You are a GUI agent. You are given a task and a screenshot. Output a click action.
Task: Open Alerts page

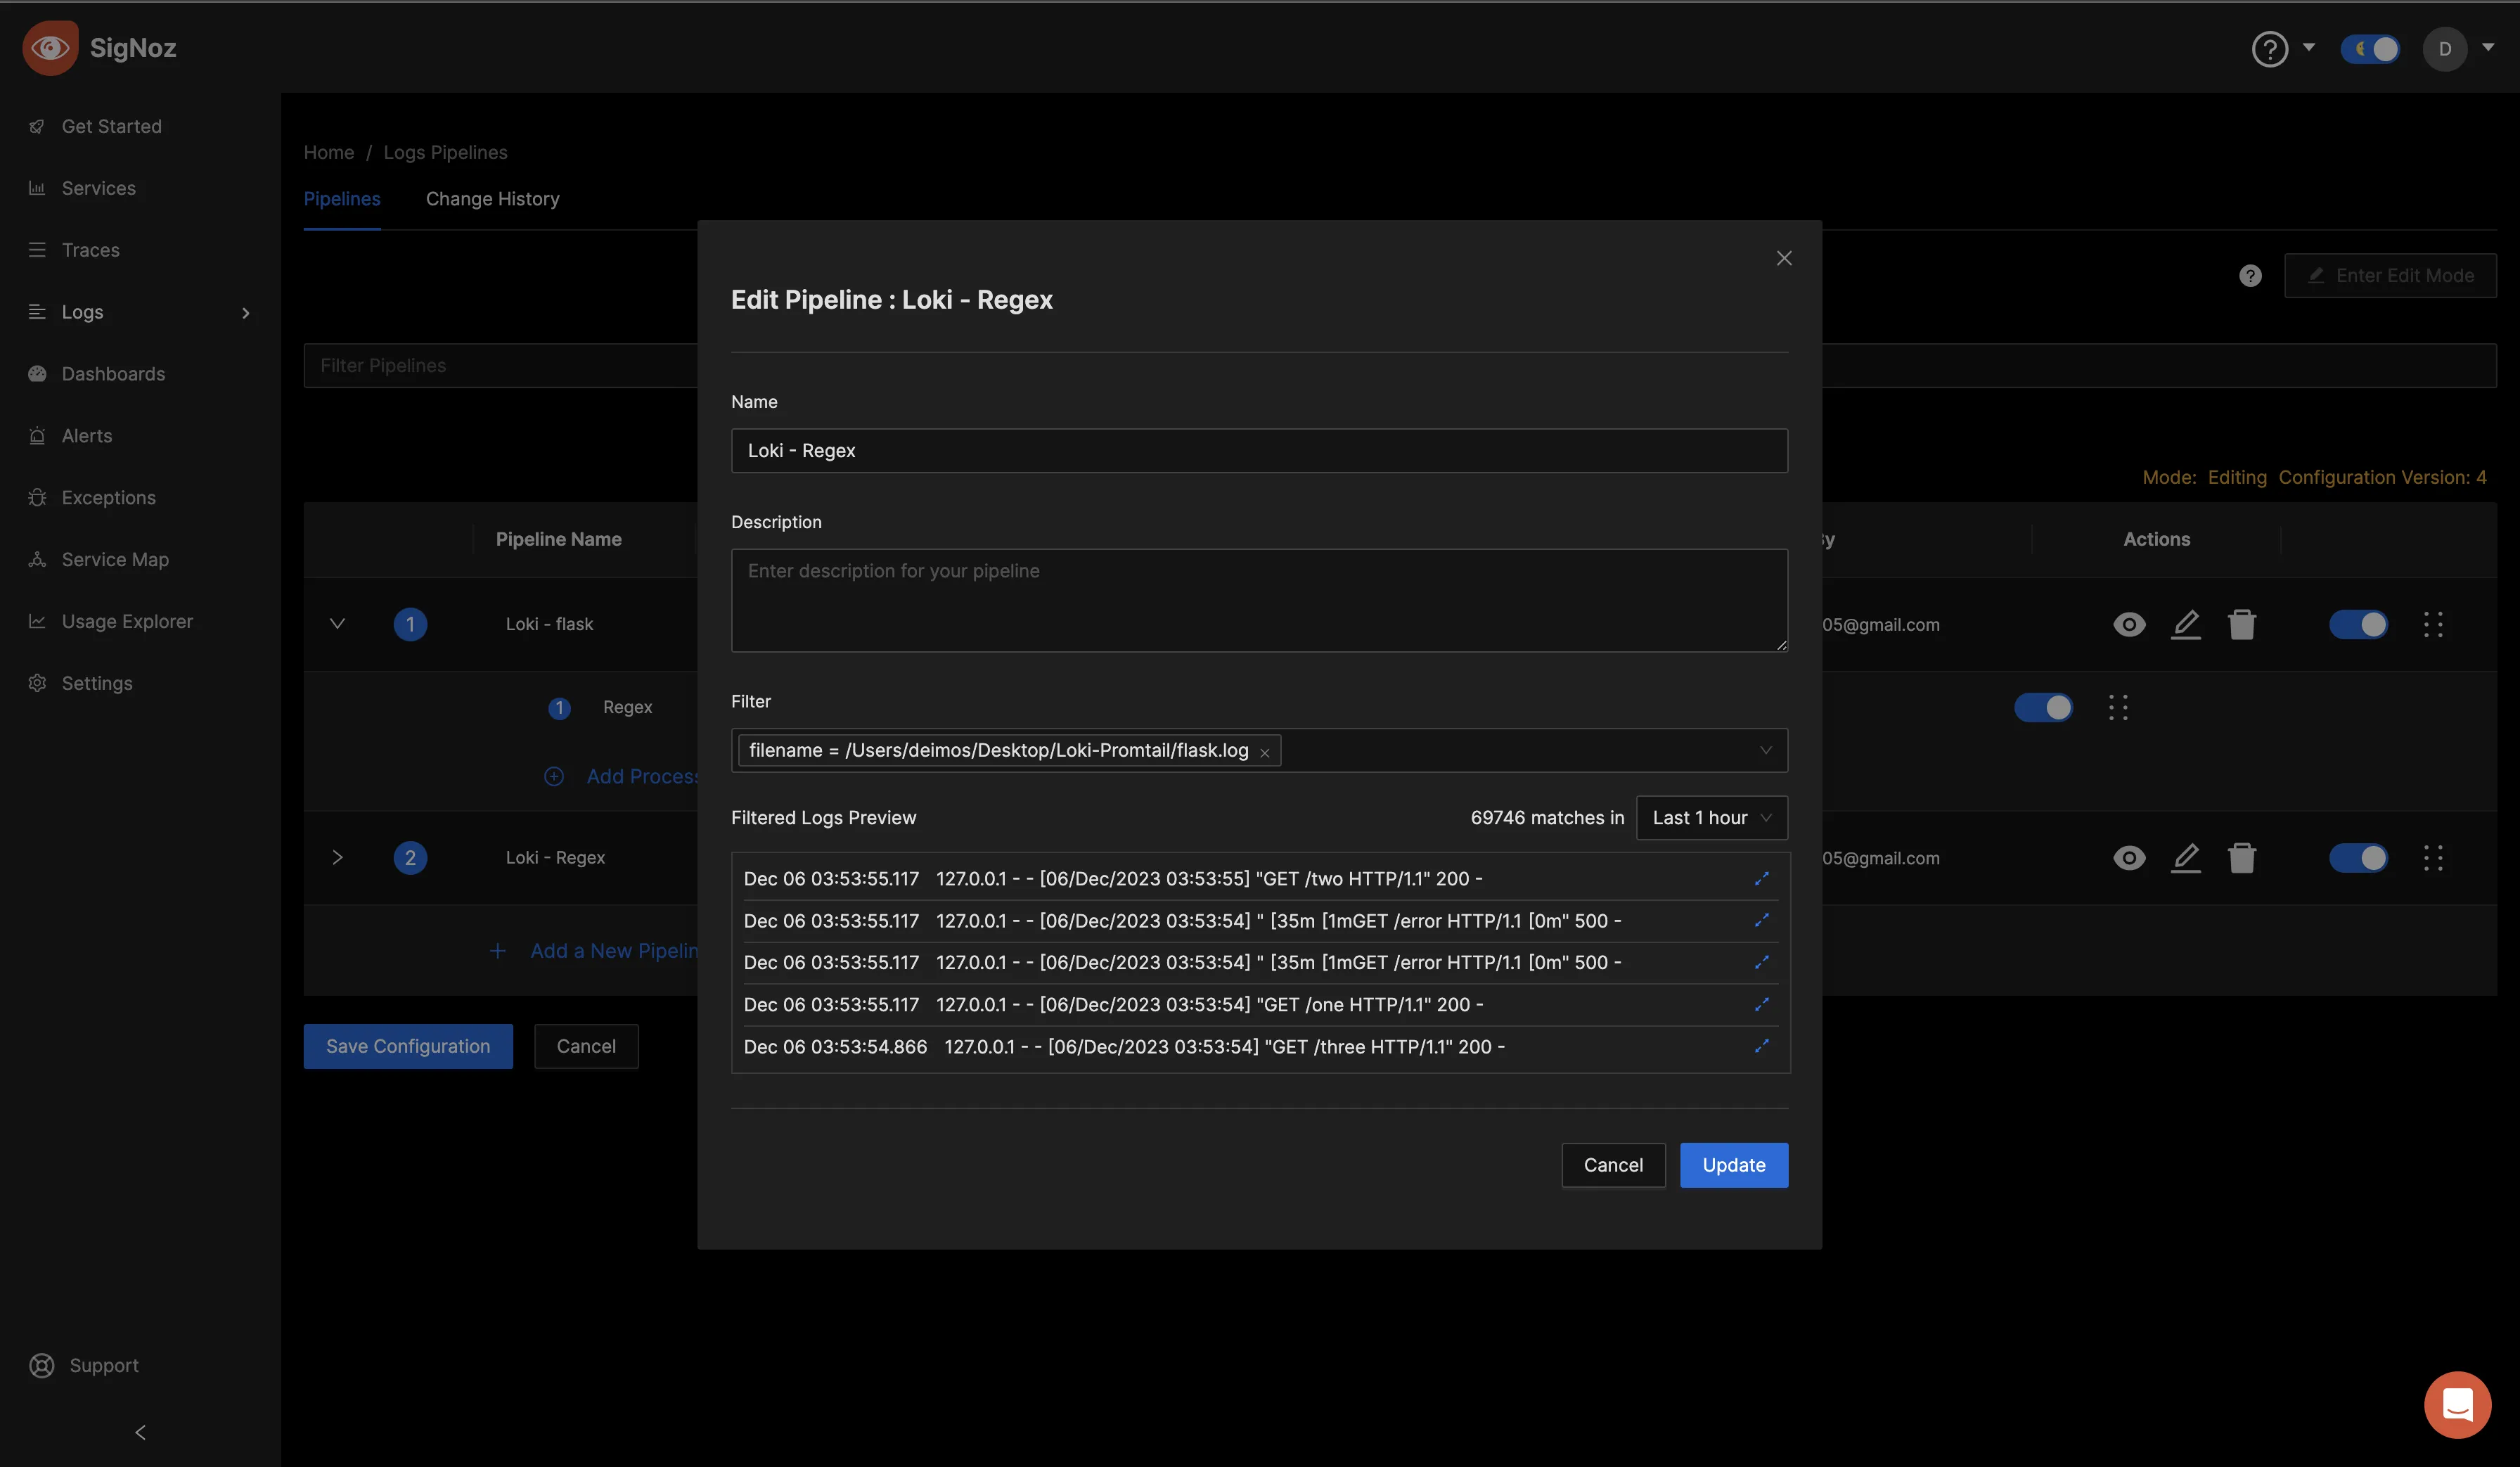coord(87,436)
